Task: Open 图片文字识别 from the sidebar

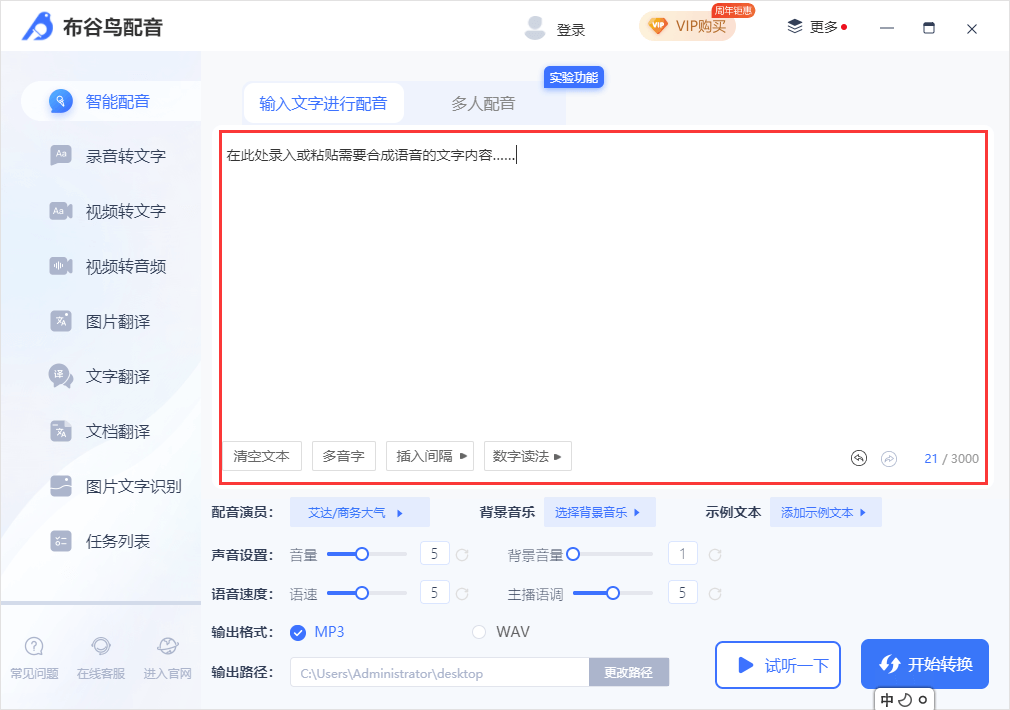Action: (100, 487)
